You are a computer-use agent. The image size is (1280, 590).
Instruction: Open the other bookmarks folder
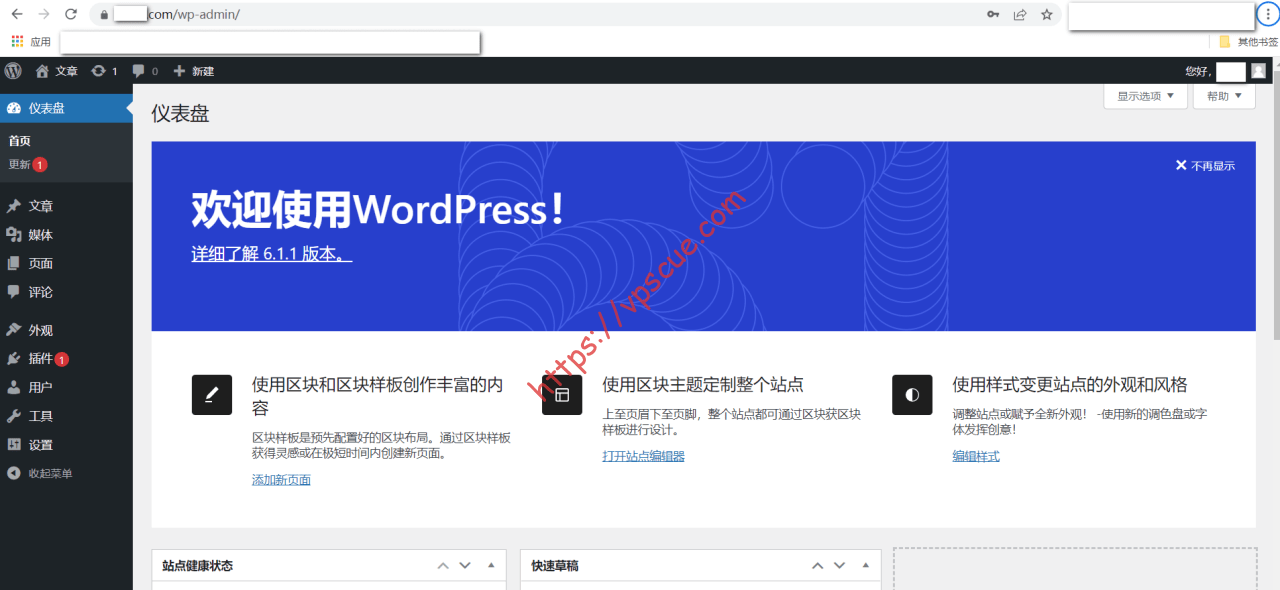[1248, 42]
